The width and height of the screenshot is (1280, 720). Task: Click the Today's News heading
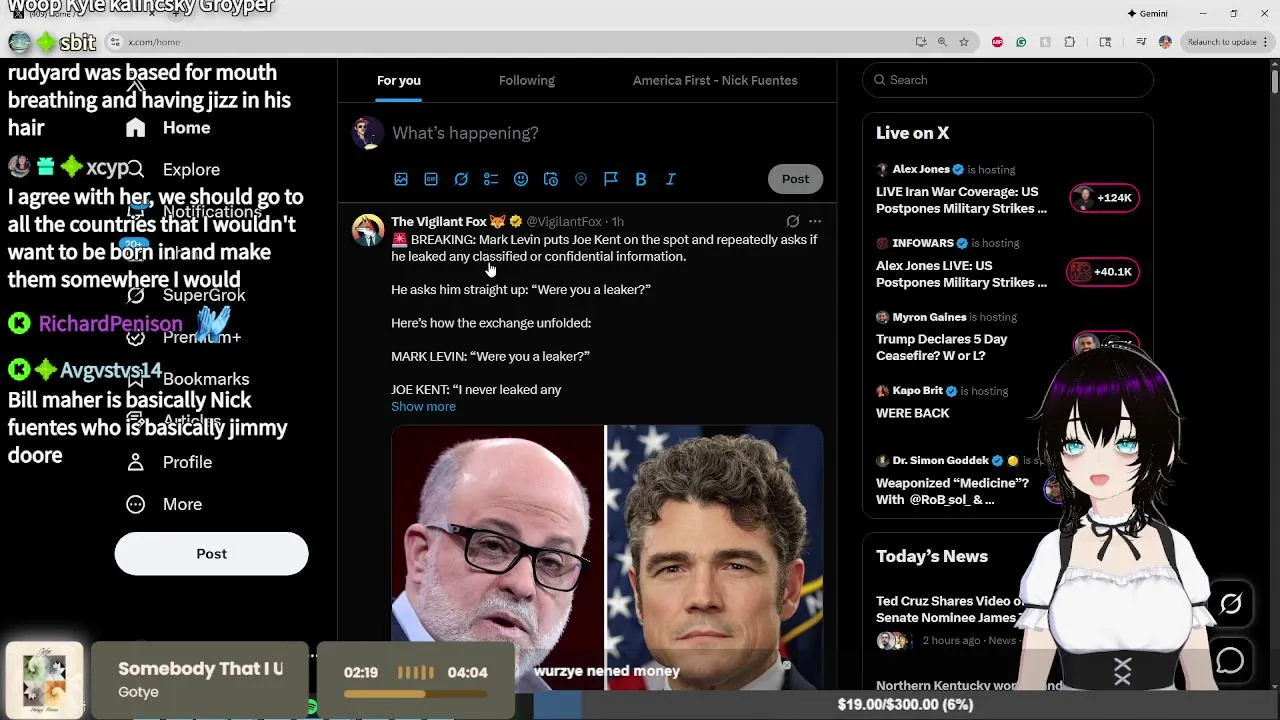point(932,556)
